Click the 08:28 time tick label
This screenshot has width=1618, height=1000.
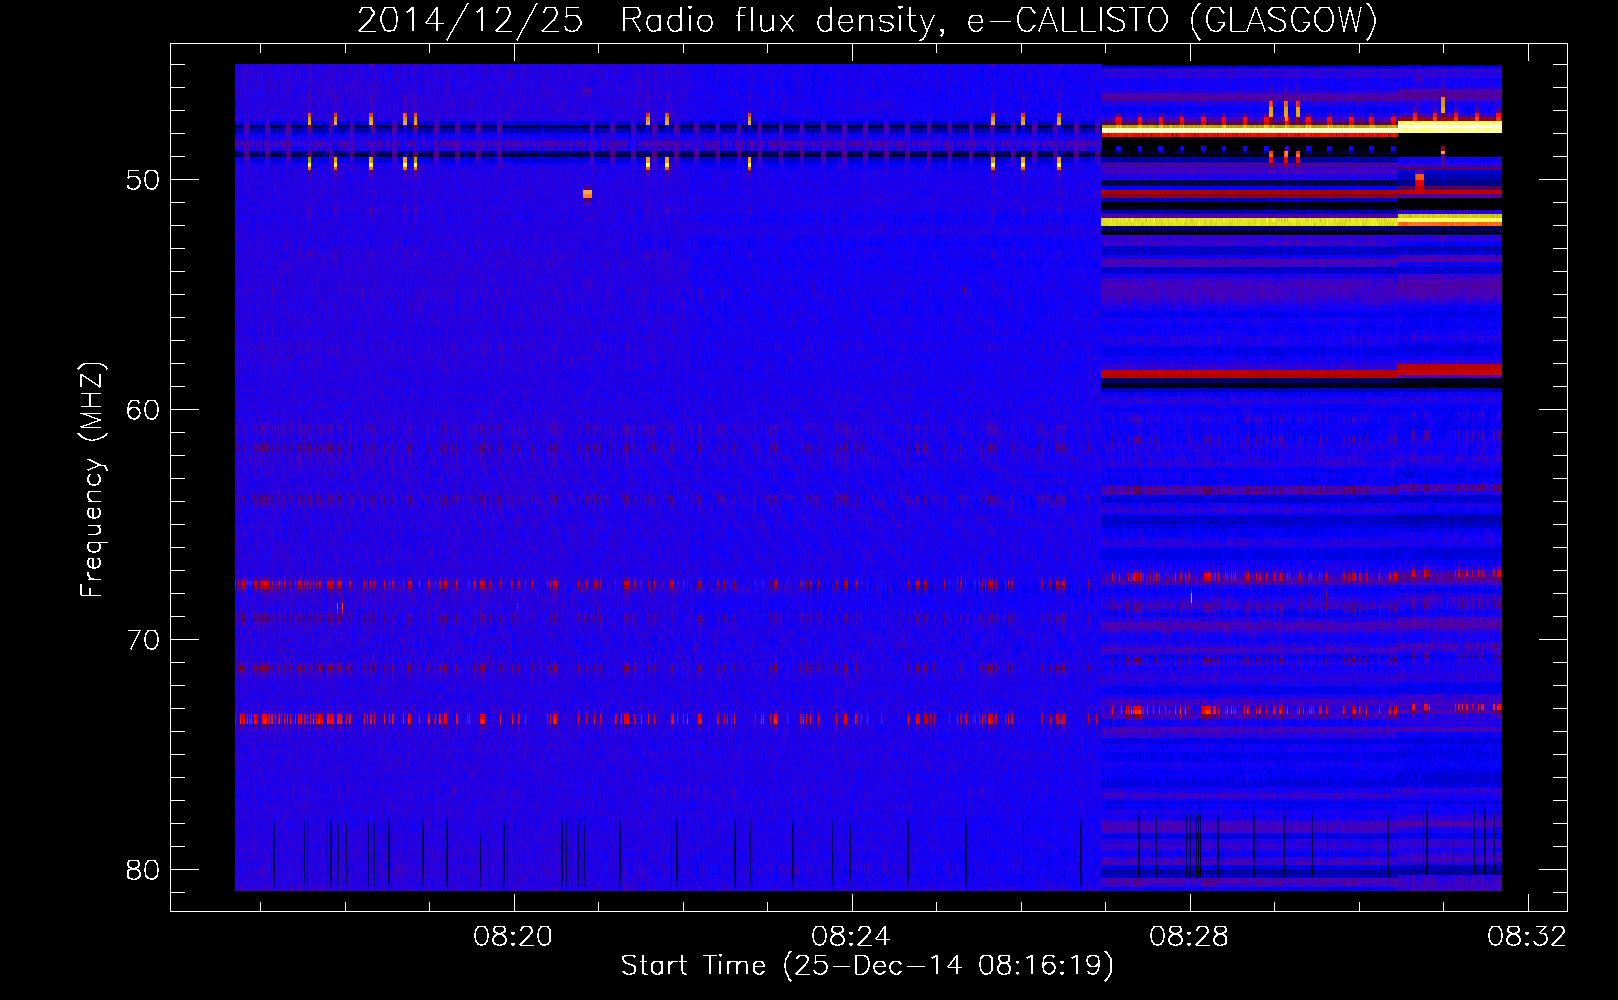(x=1189, y=937)
